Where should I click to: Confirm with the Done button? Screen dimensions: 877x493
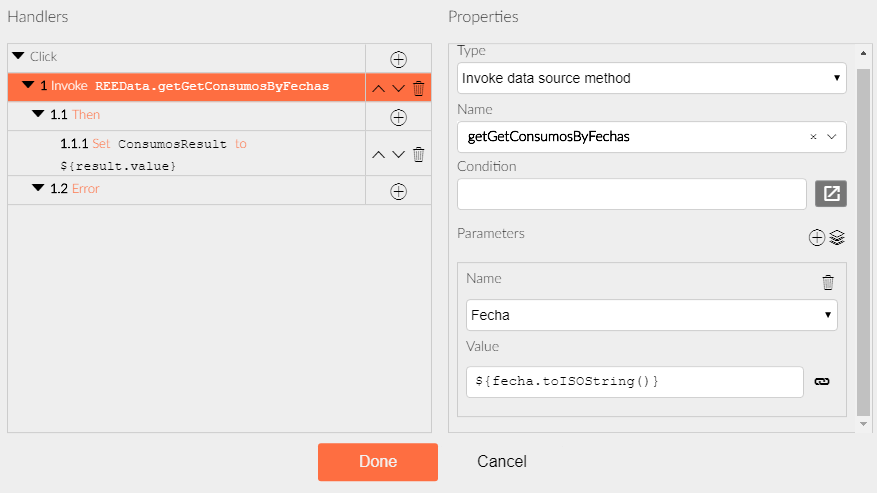tap(378, 462)
